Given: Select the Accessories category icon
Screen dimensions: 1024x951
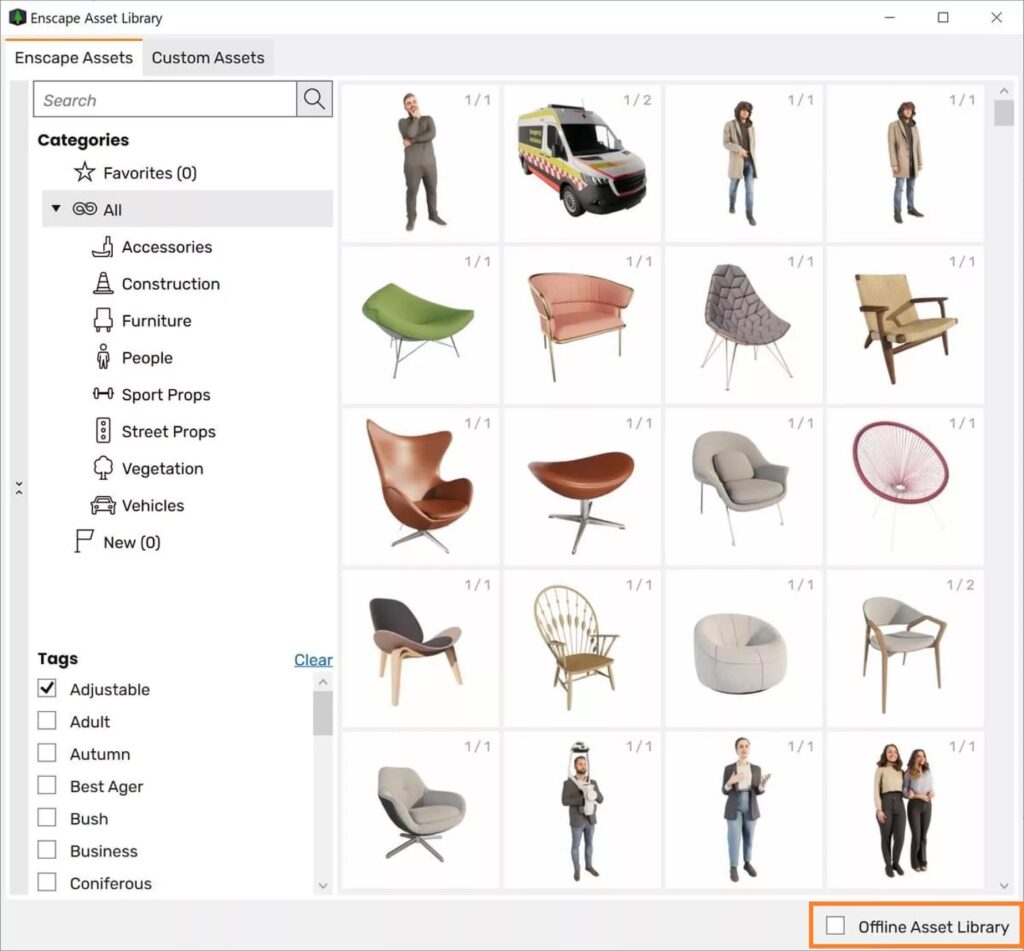Looking at the screenshot, I should 102,247.
